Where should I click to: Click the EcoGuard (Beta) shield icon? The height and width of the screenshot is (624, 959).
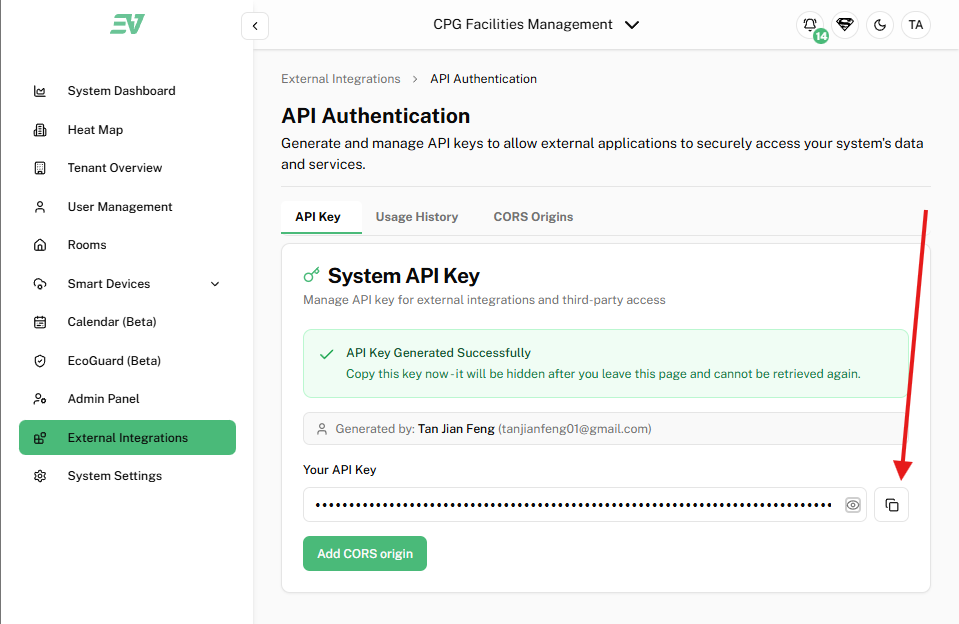[40, 361]
